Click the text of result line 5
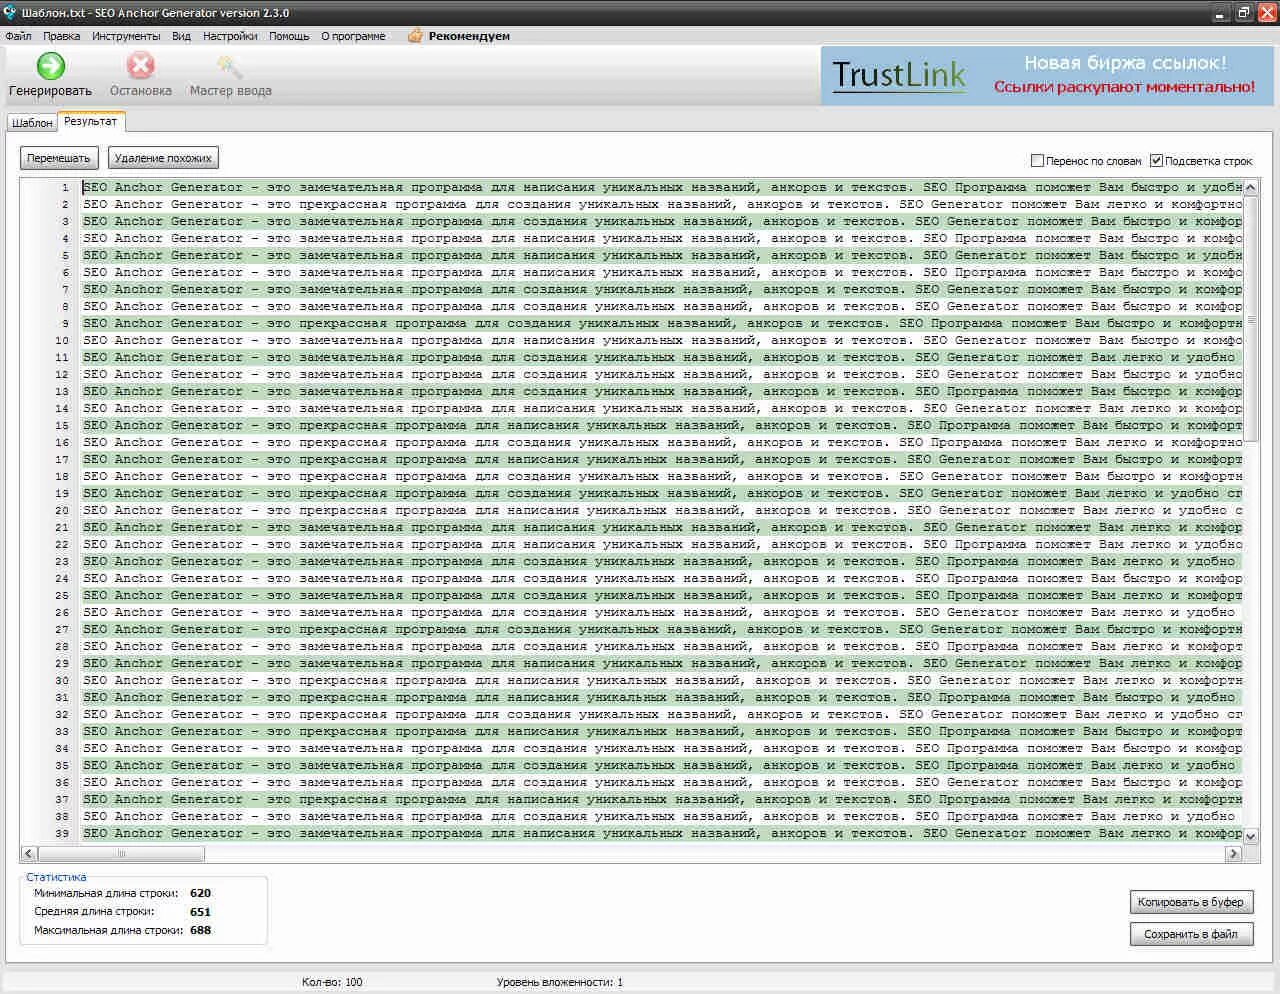 click(662, 255)
